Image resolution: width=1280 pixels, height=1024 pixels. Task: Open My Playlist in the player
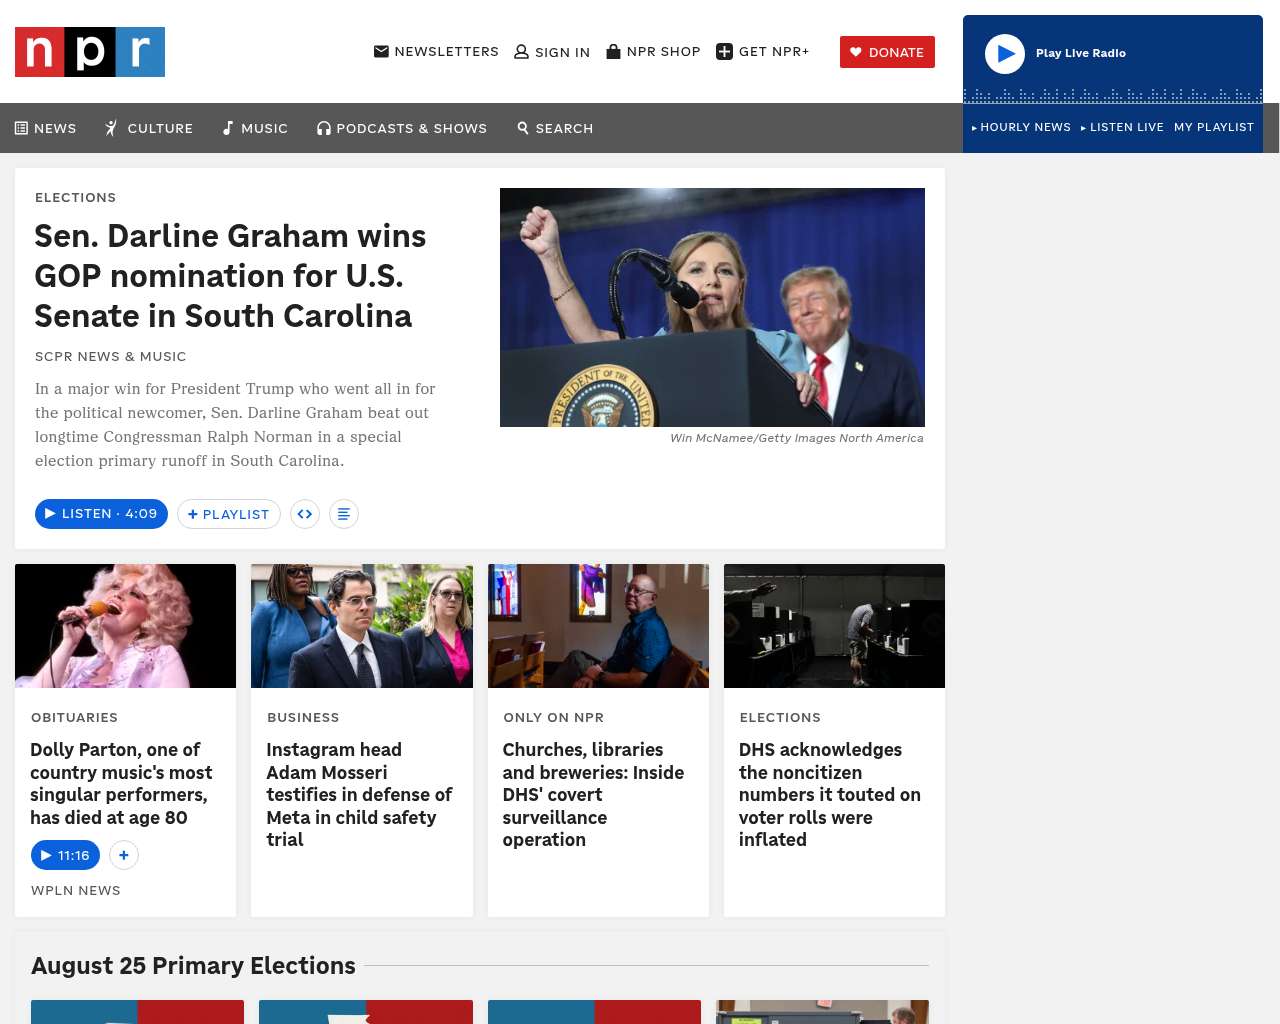click(x=1214, y=127)
